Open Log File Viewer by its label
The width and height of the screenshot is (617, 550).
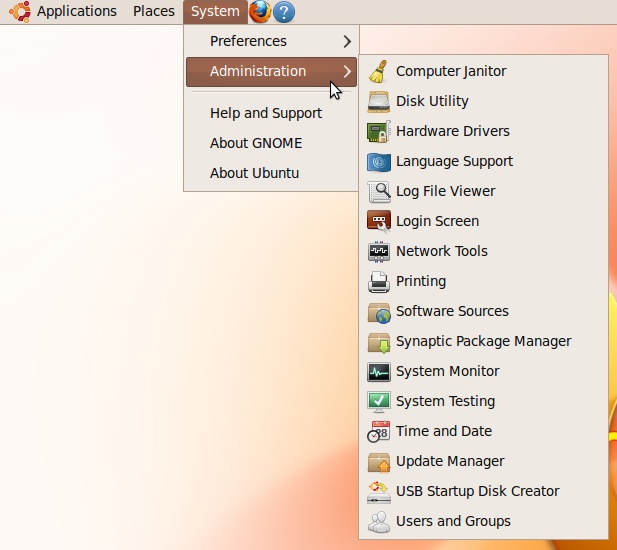(x=445, y=192)
